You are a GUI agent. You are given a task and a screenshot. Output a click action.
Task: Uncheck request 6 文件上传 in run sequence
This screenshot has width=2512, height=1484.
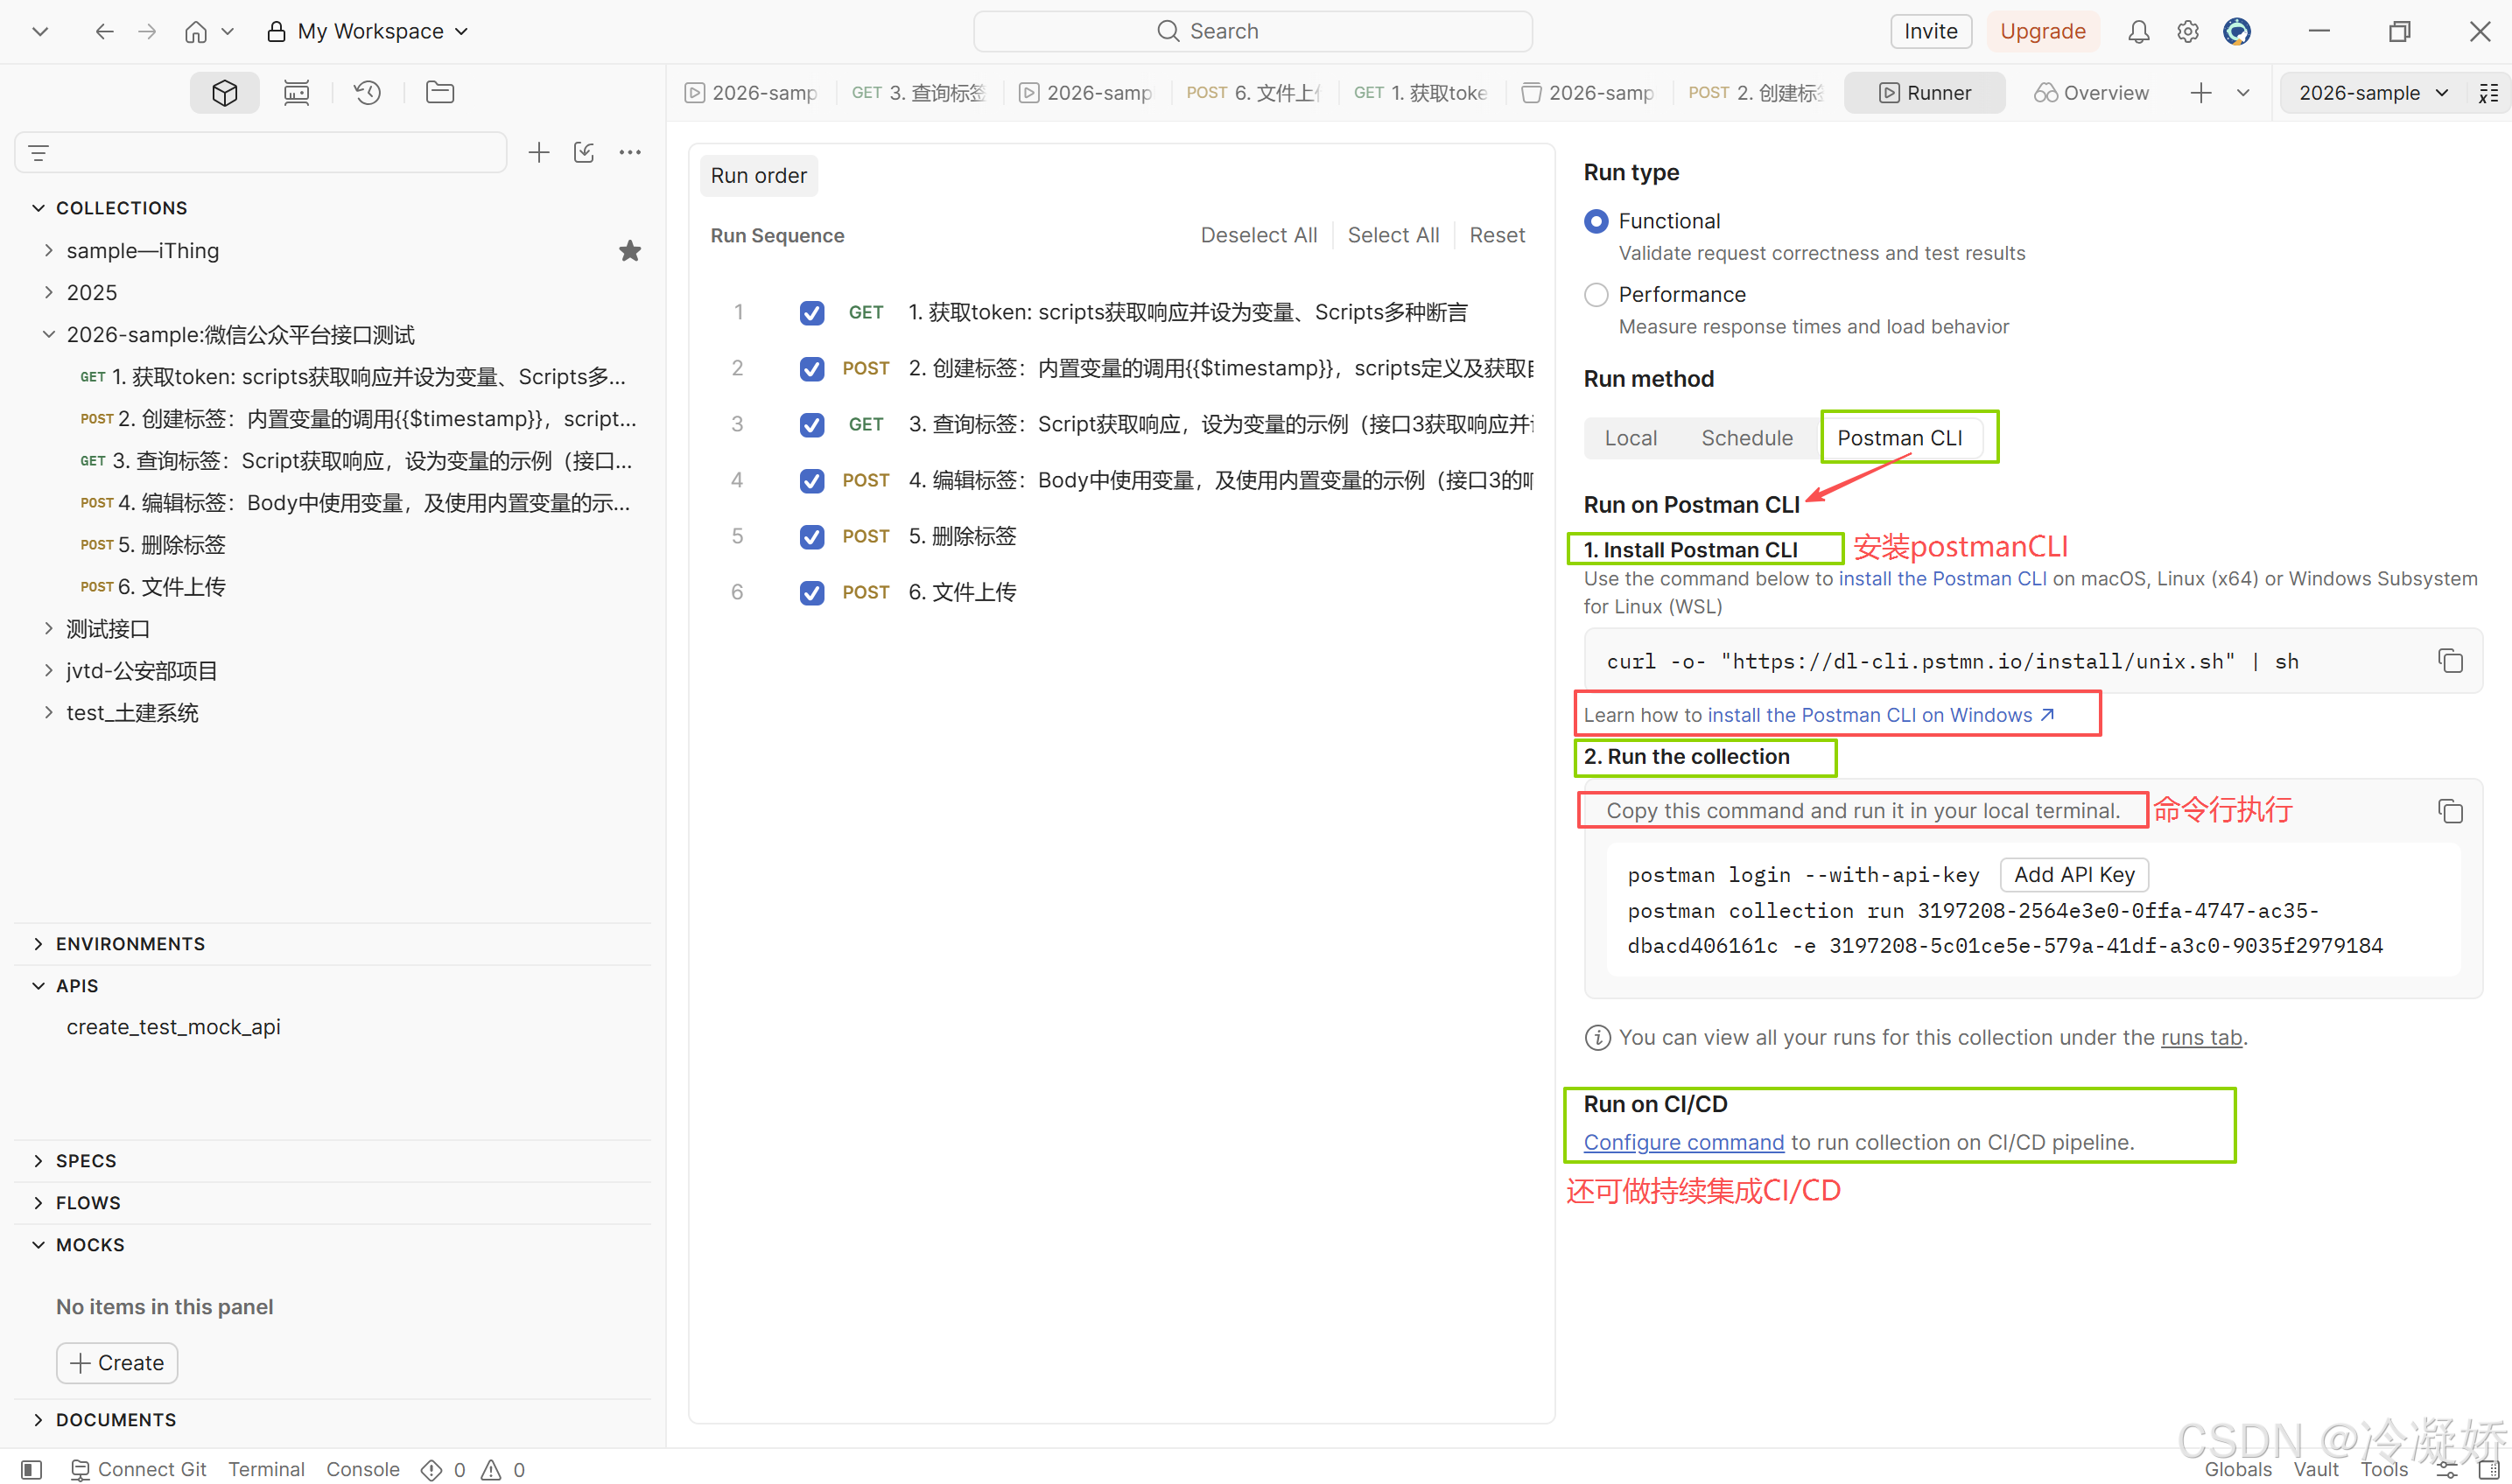812,593
